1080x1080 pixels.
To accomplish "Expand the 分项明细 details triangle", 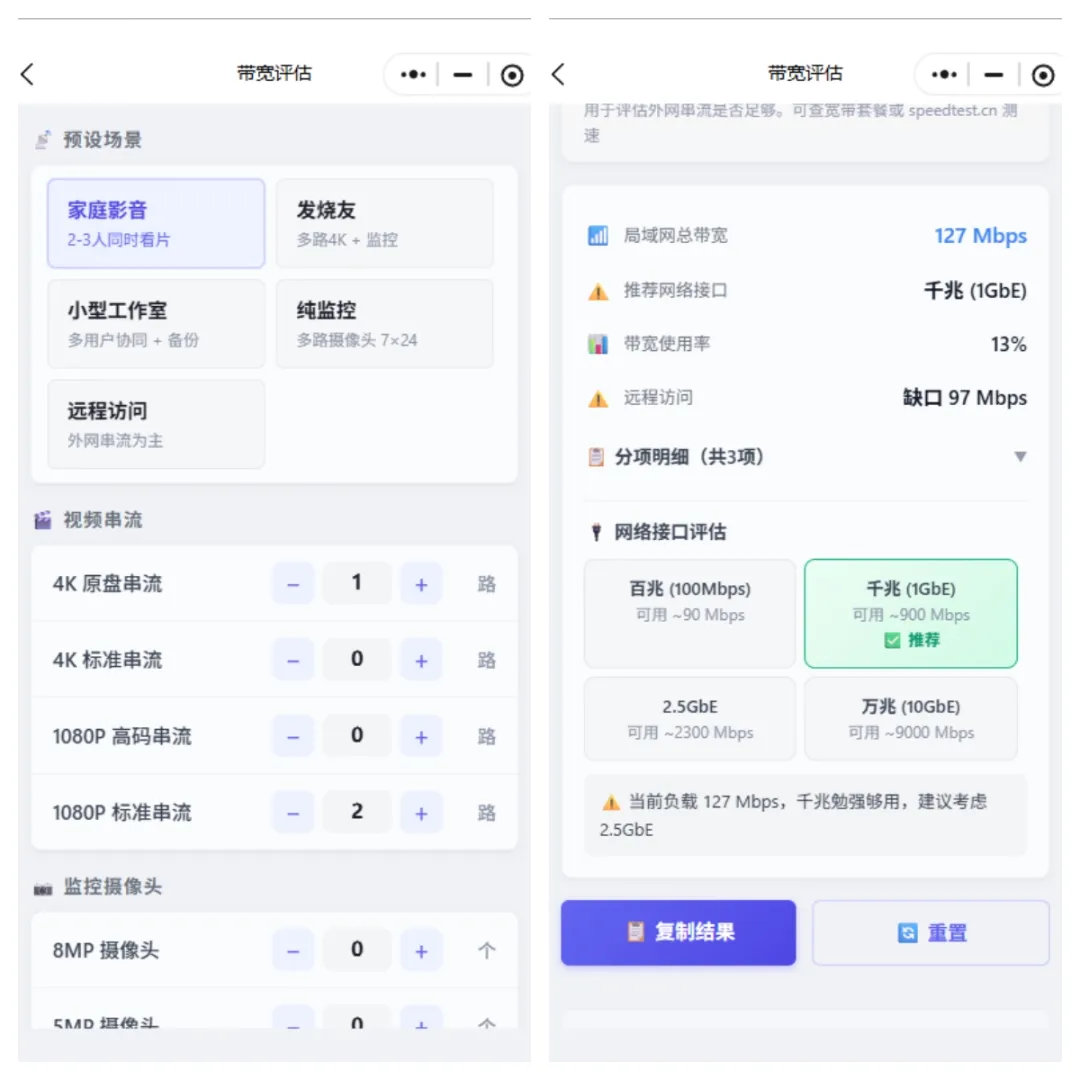I will (x=1020, y=457).
